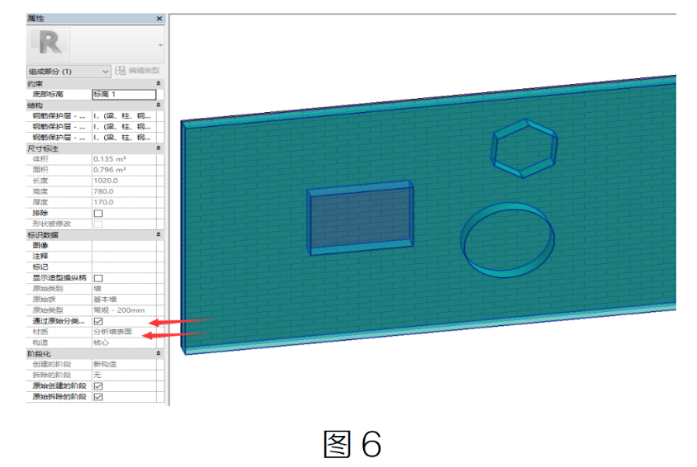Toggle the 形状被修改 checkbox
The height and width of the screenshot is (467, 697).
(98, 224)
